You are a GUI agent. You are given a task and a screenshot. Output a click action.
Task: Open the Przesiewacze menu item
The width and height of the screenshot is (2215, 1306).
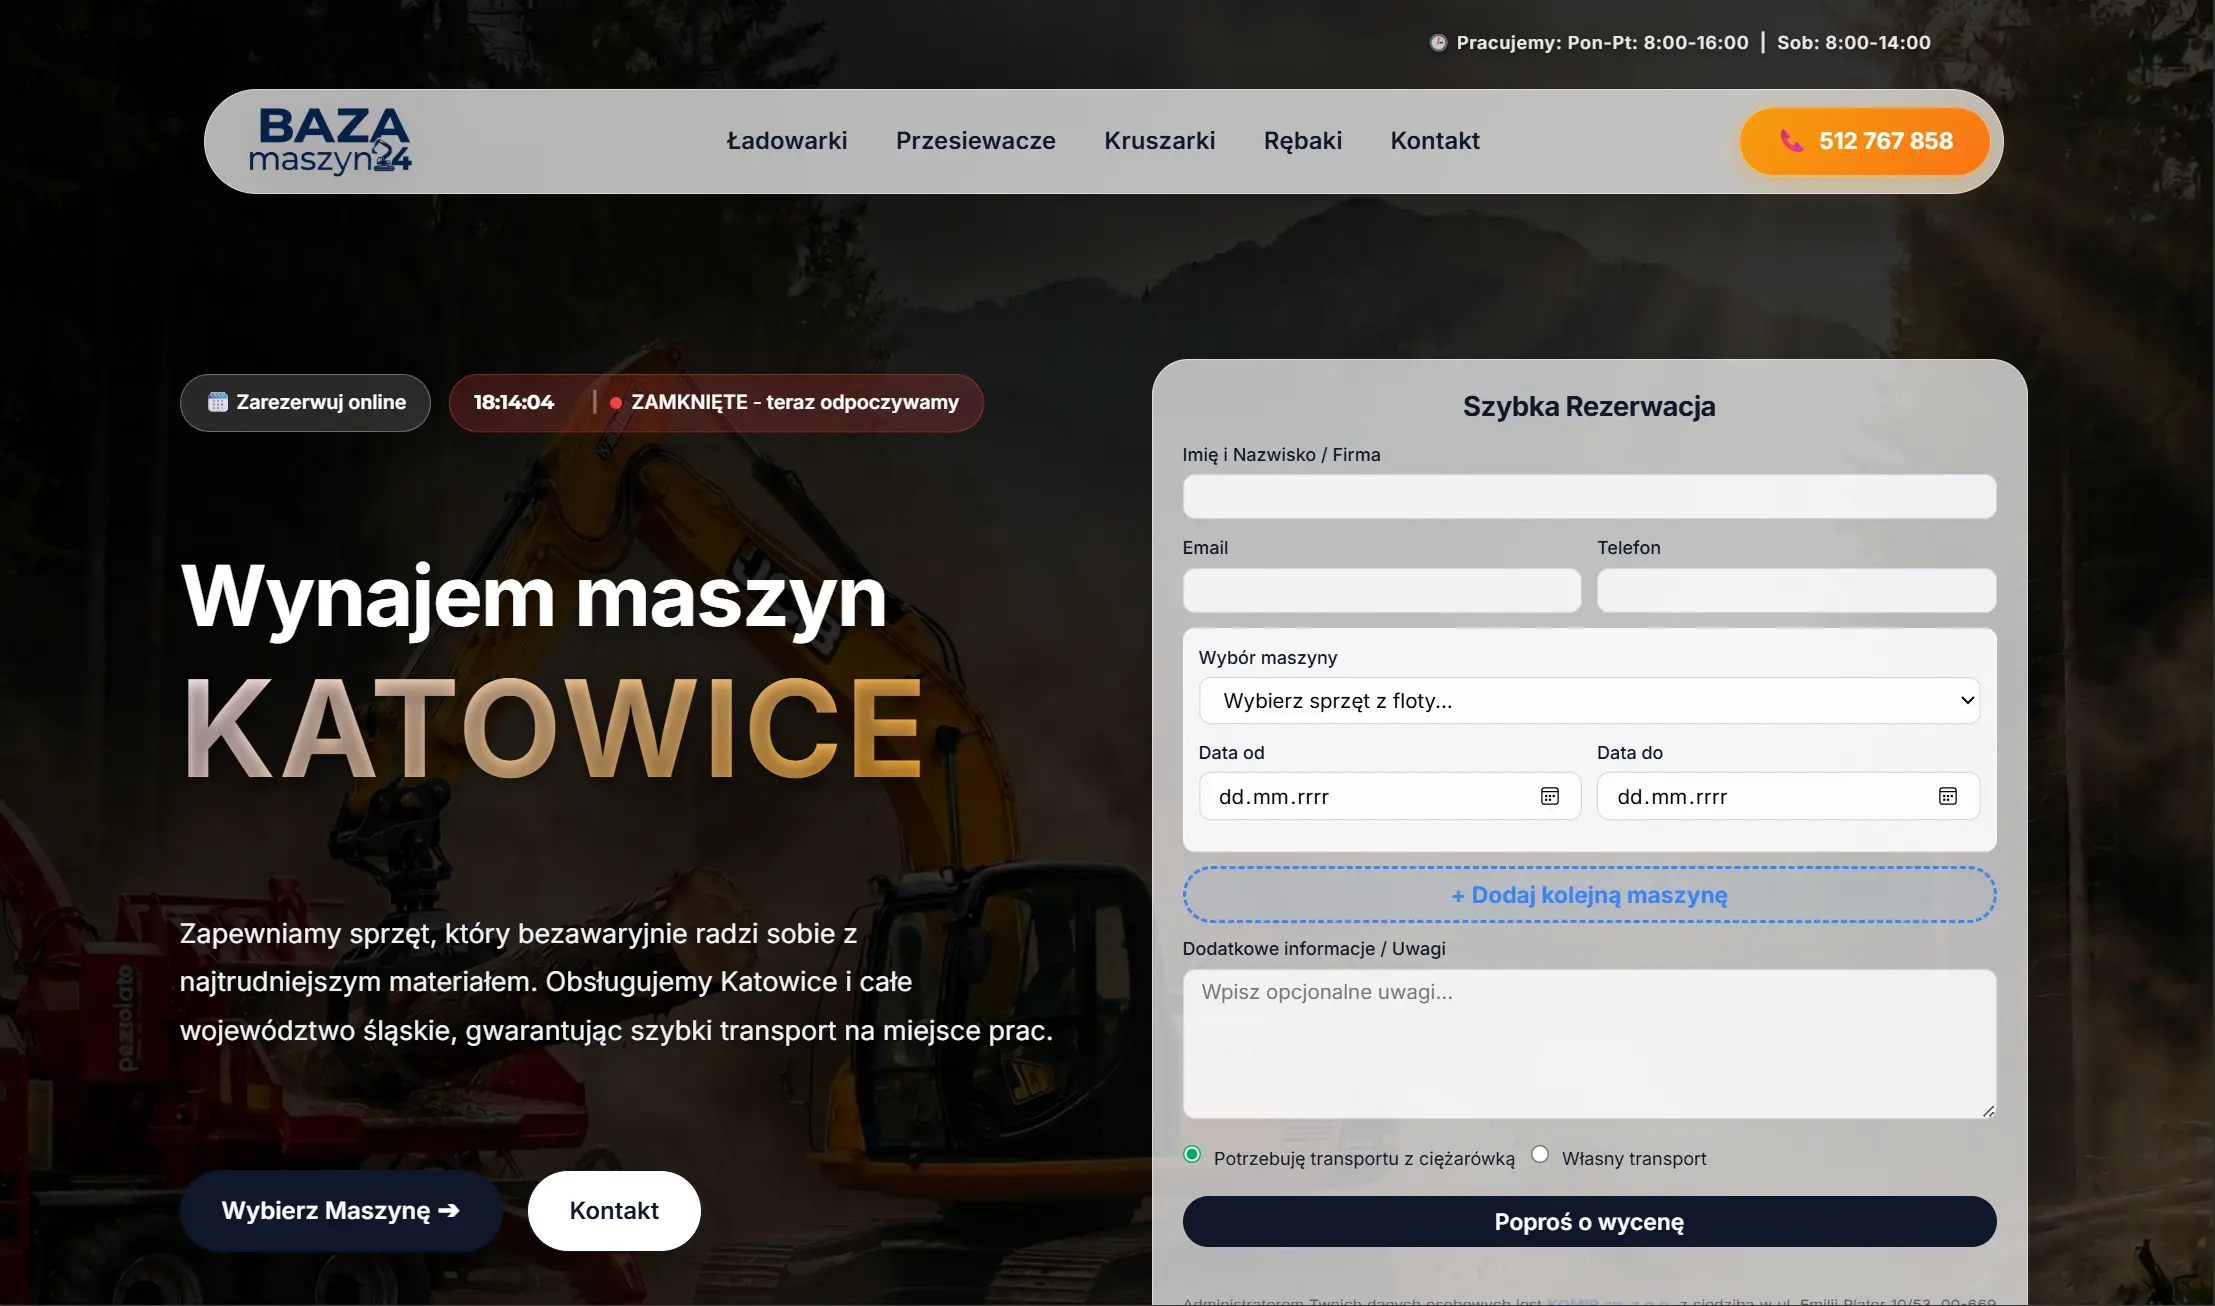[976, 141]
